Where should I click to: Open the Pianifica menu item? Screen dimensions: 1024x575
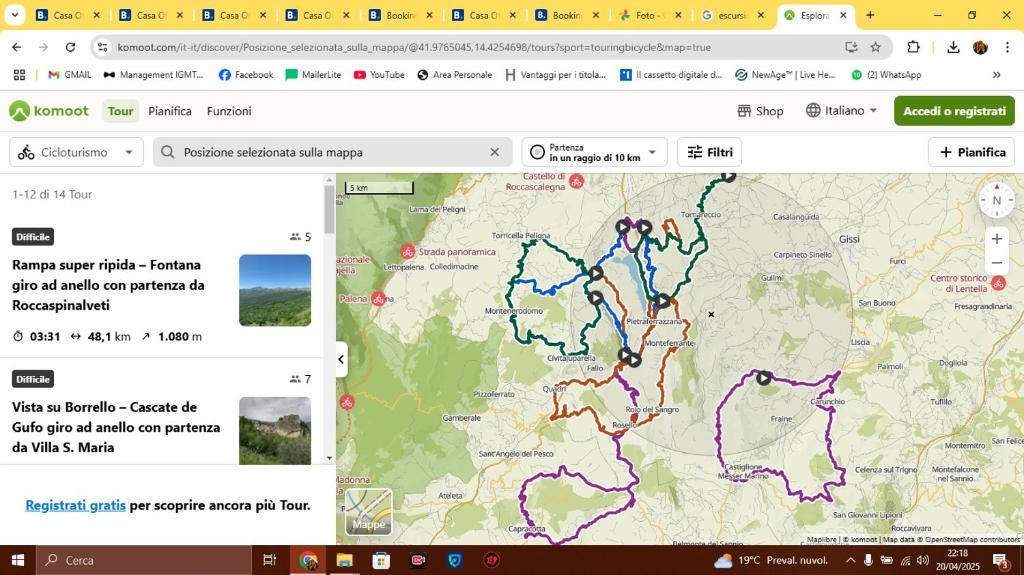170,111
